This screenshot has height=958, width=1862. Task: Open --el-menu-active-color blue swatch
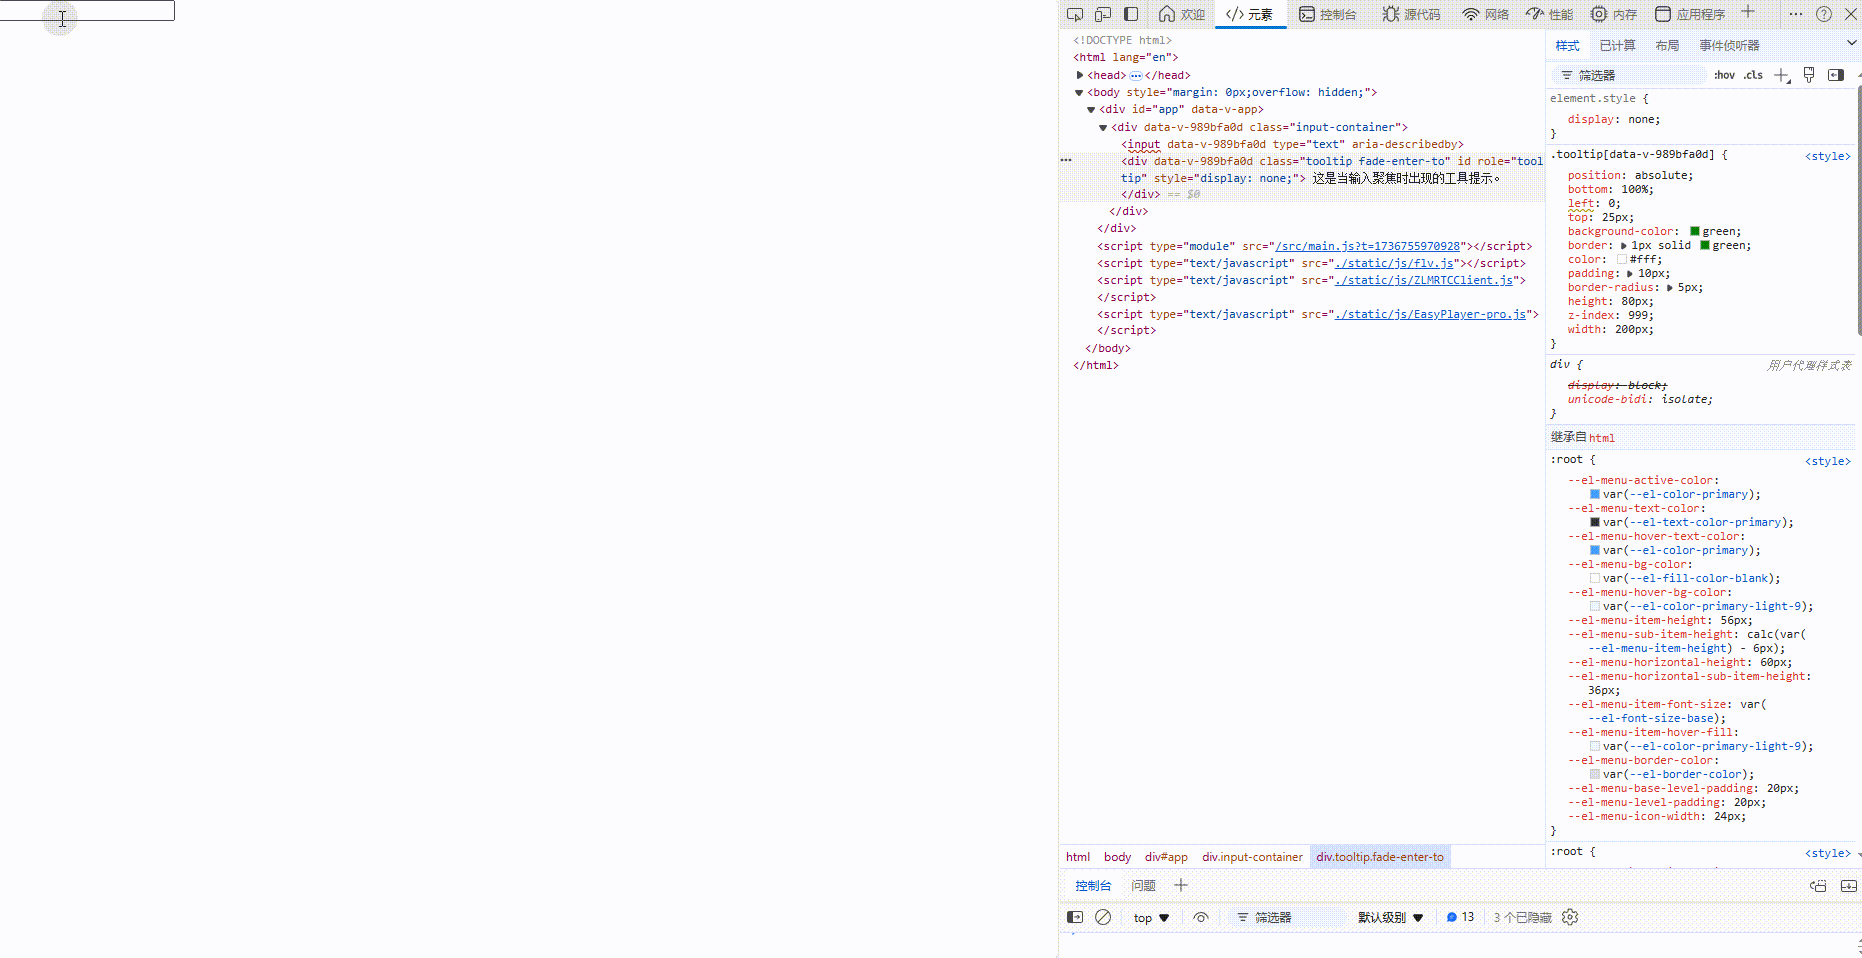click(1595, 494)
